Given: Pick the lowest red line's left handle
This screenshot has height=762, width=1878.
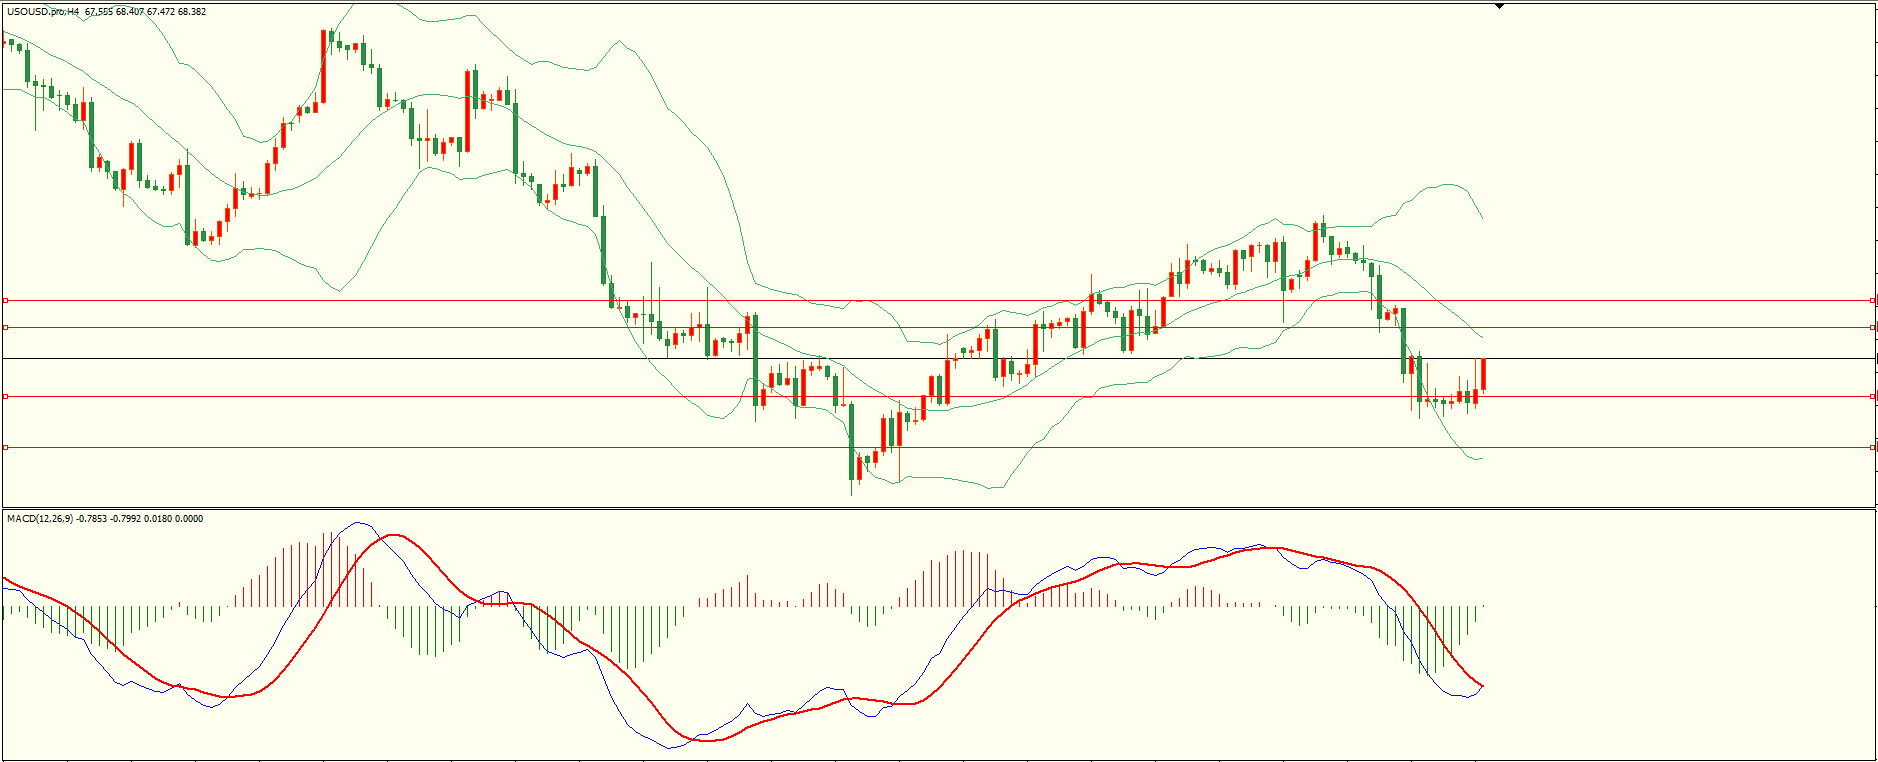Looking at the screenshot, I should 6,447.
